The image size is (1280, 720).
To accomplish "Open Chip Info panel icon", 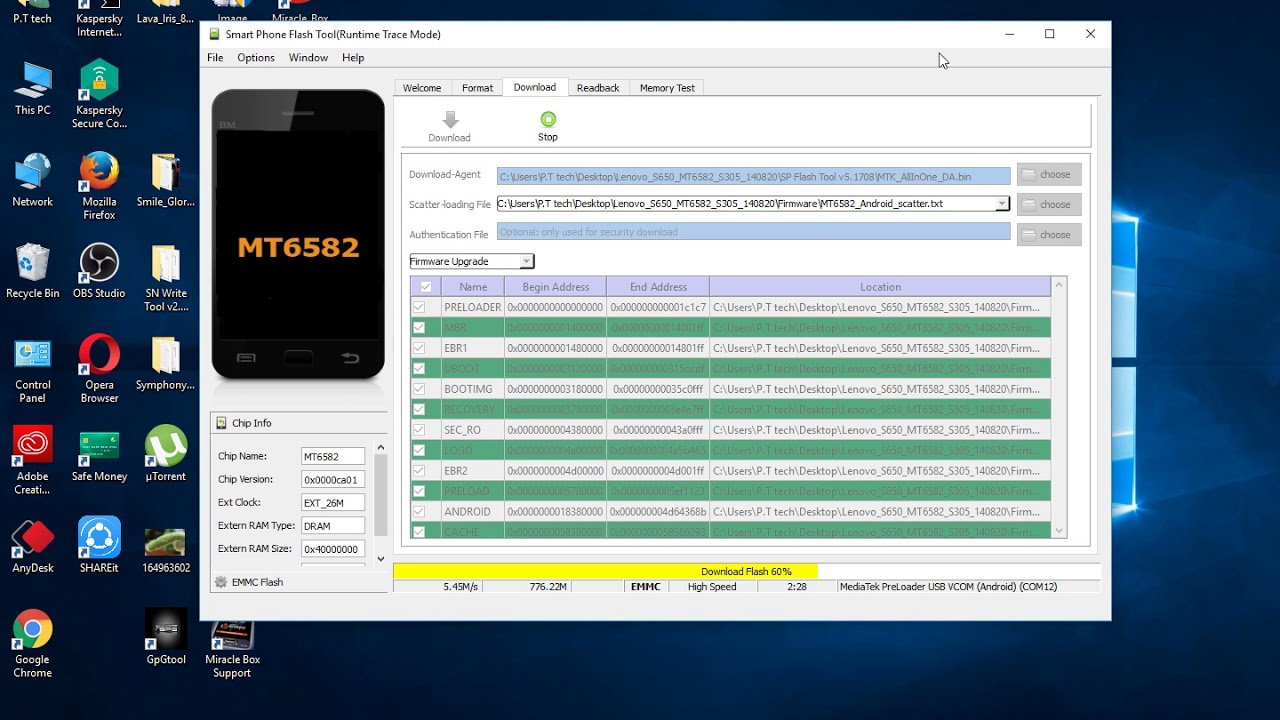I will click(221, 423).
